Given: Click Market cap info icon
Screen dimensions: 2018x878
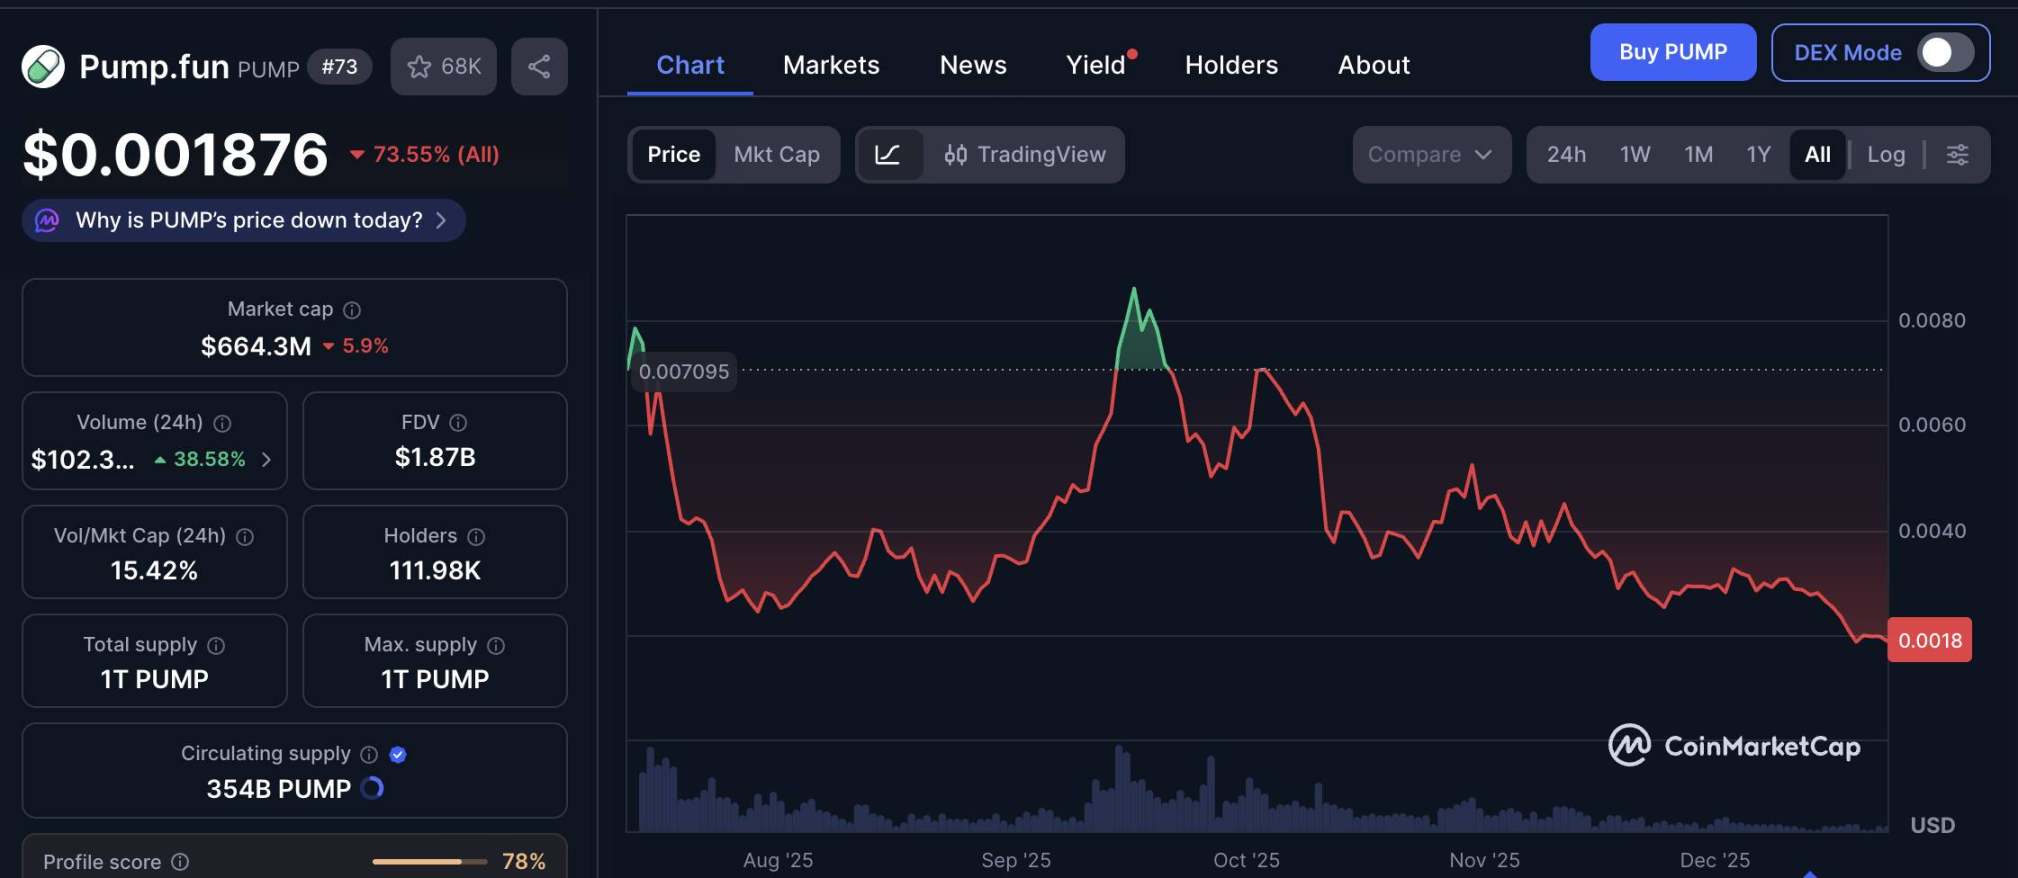Looking at the screenshot, I should click(352, 310).
